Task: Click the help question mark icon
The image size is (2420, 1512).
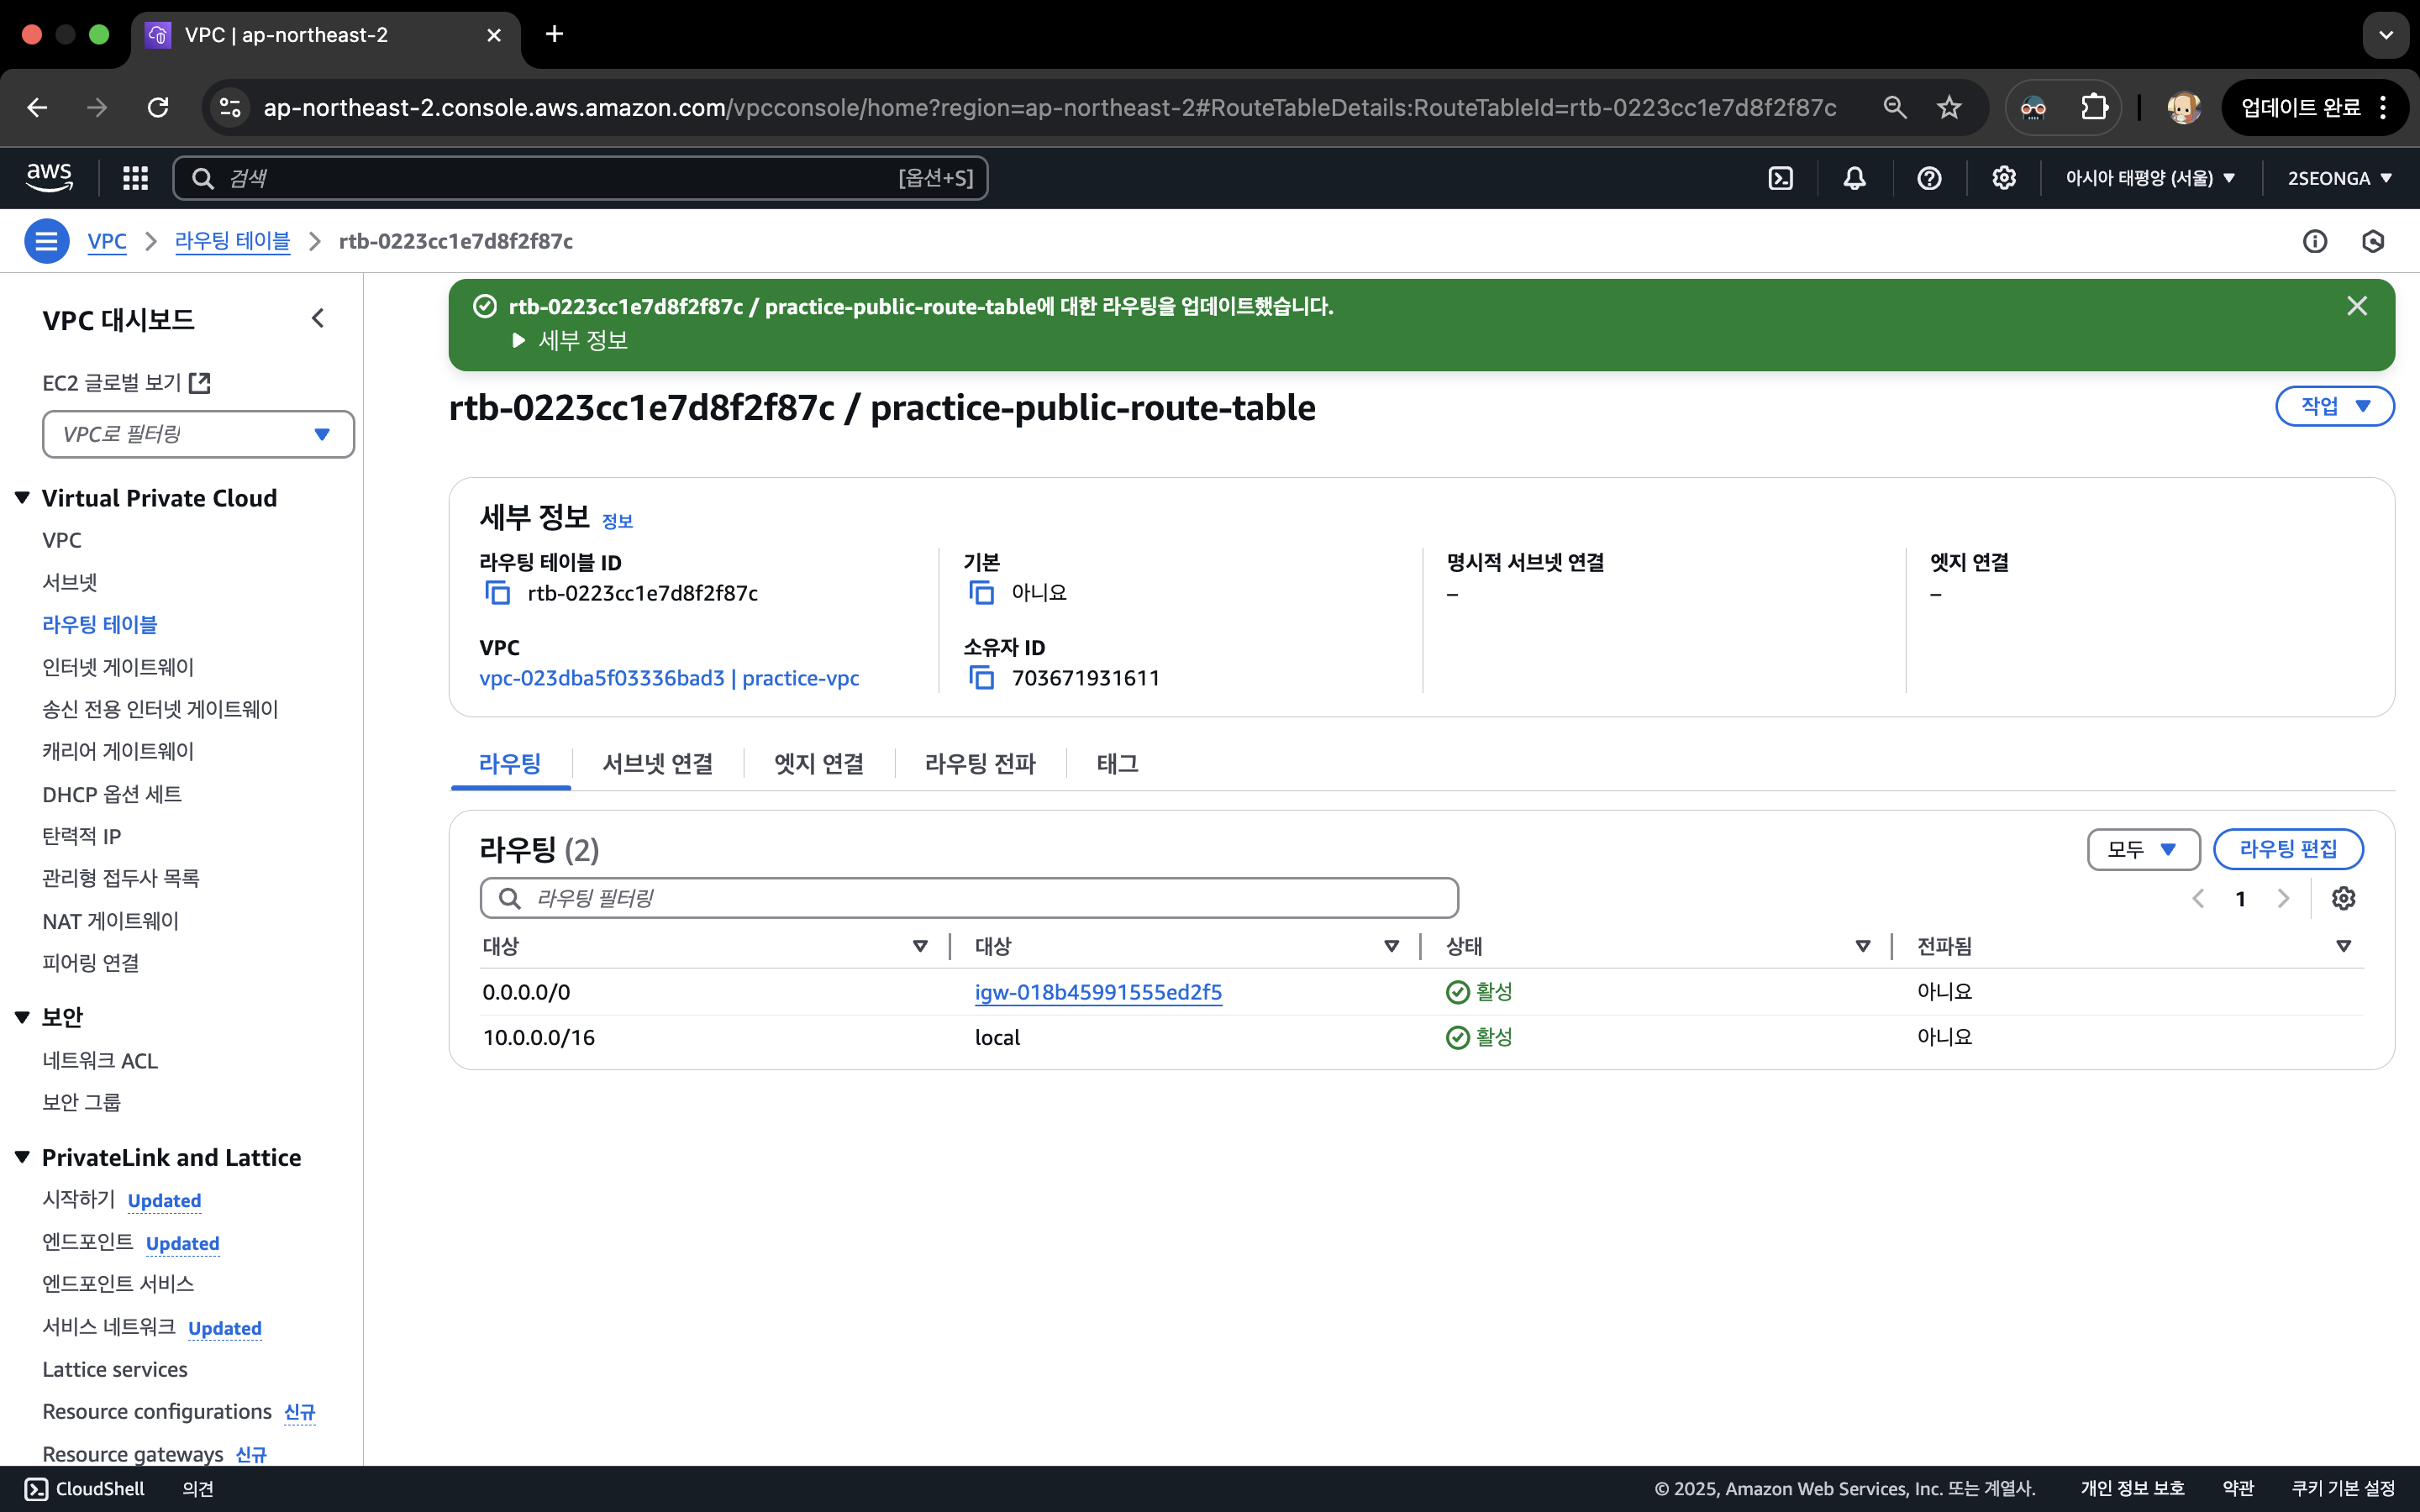Action: [1929, 178]
